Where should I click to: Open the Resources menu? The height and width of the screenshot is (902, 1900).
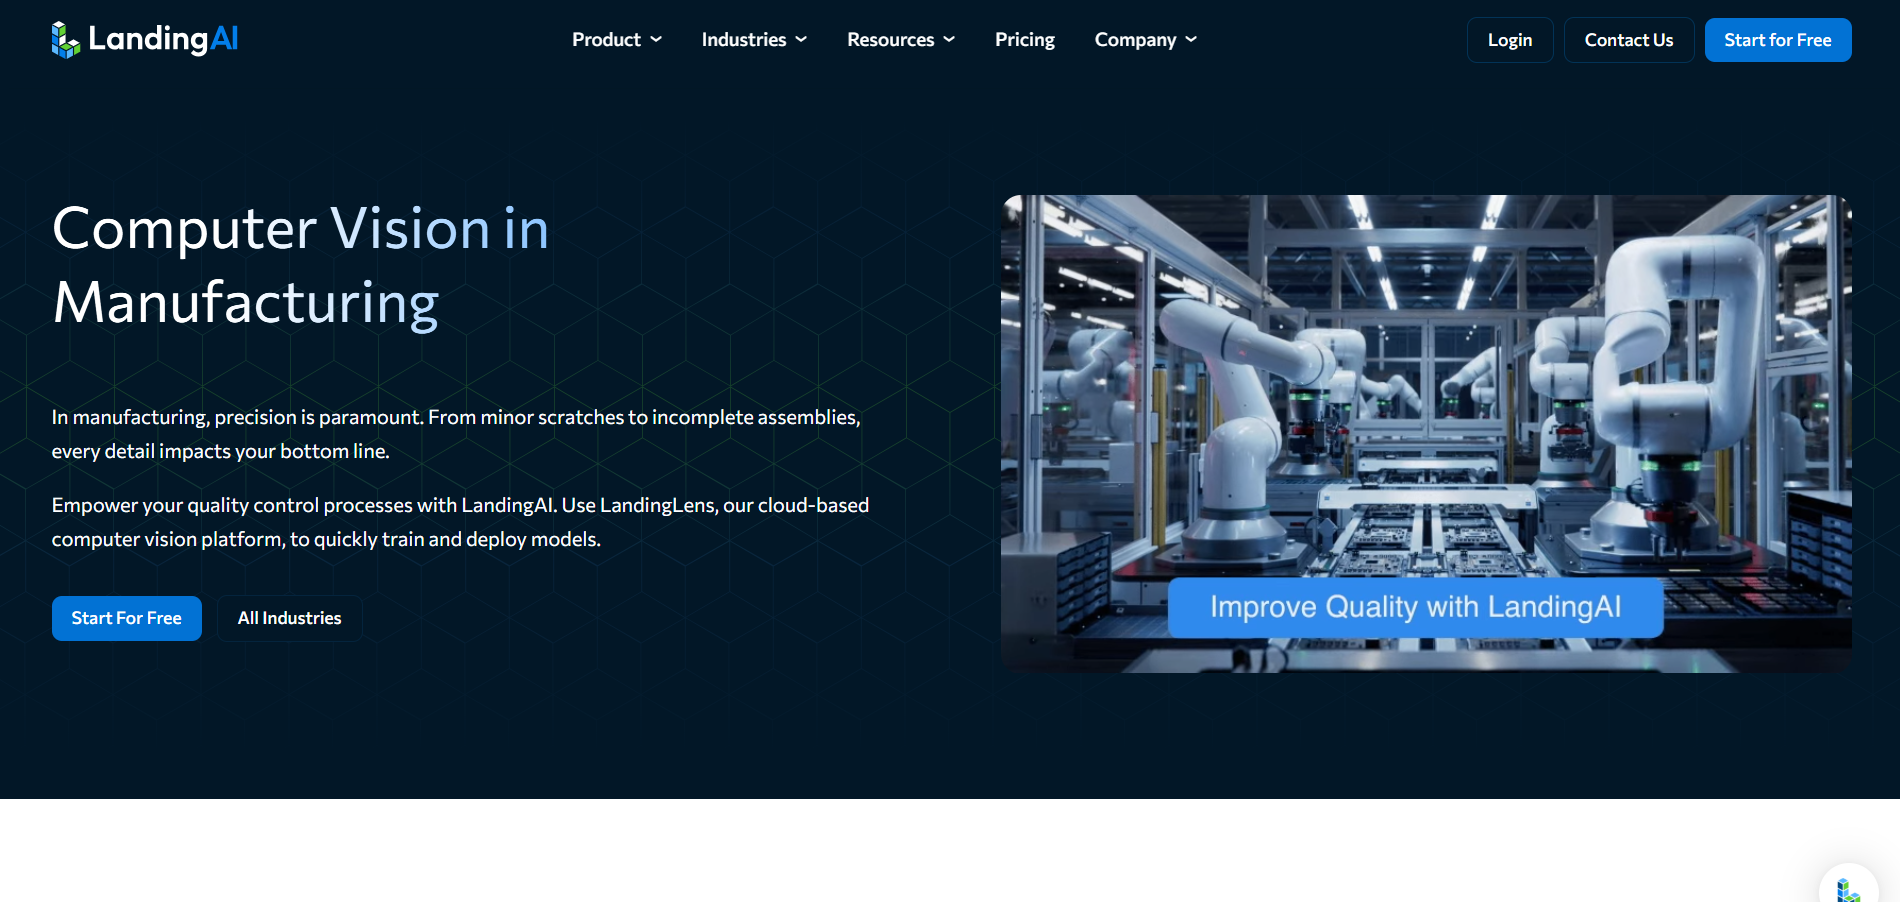901,40
